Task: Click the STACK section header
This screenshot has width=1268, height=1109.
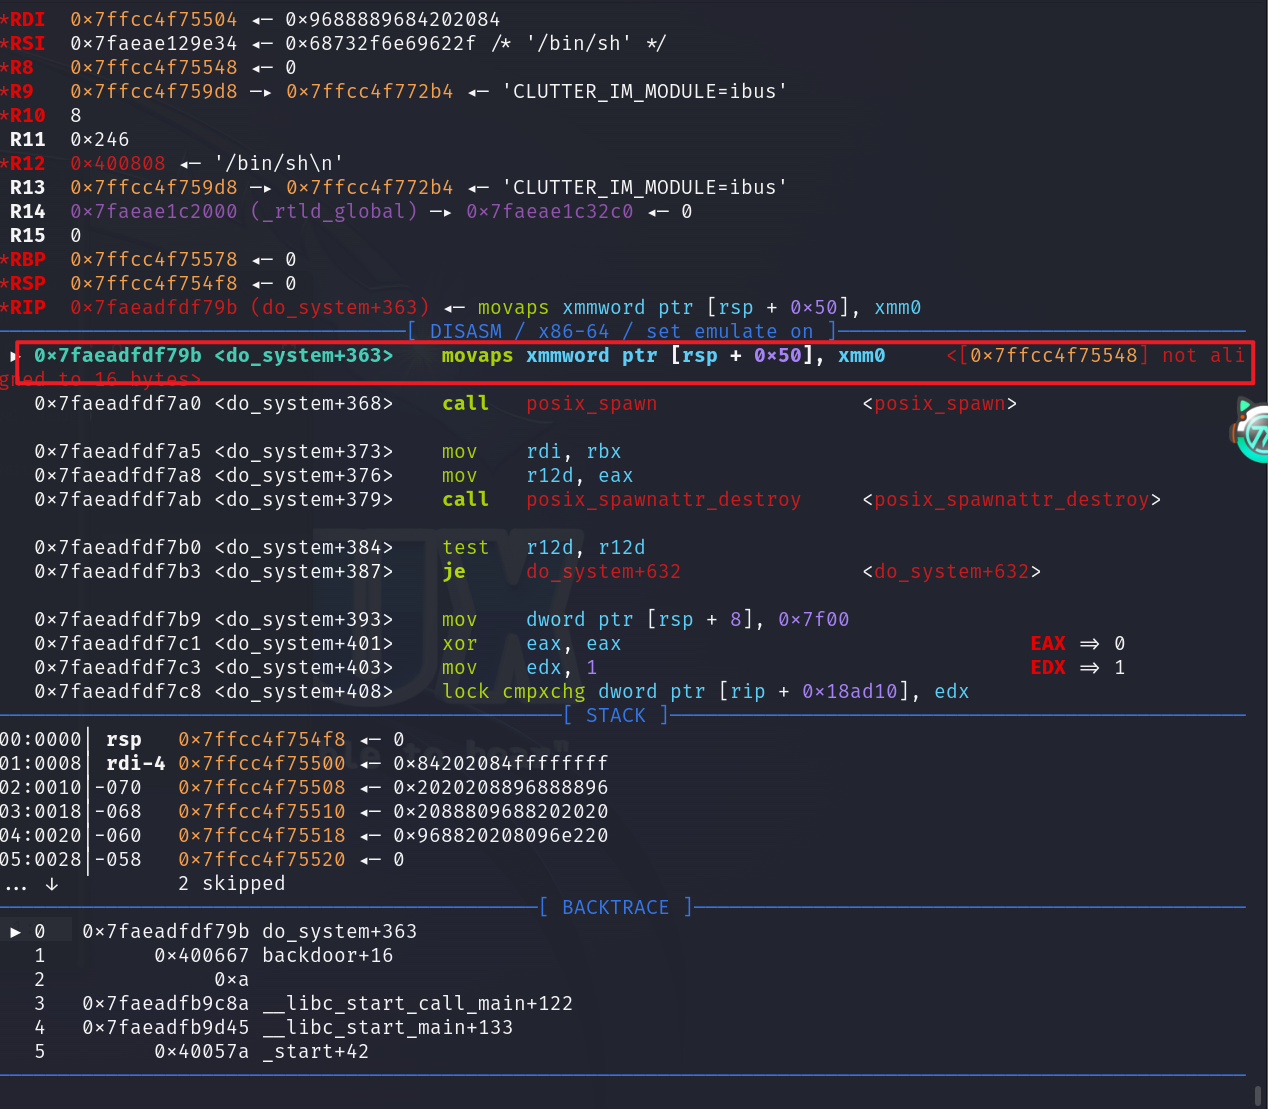Action: coord(616,715)
